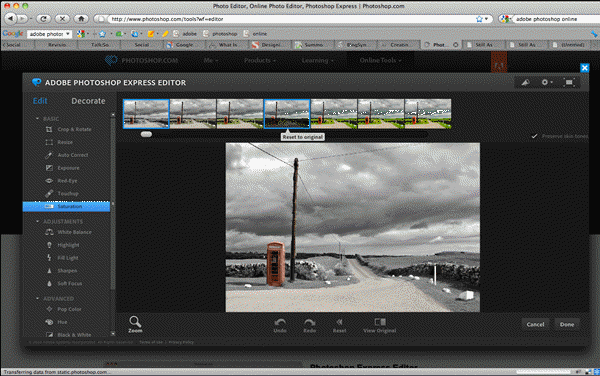
Task: Switch to the (Untitled) browser tab
Action: [573, 45]
